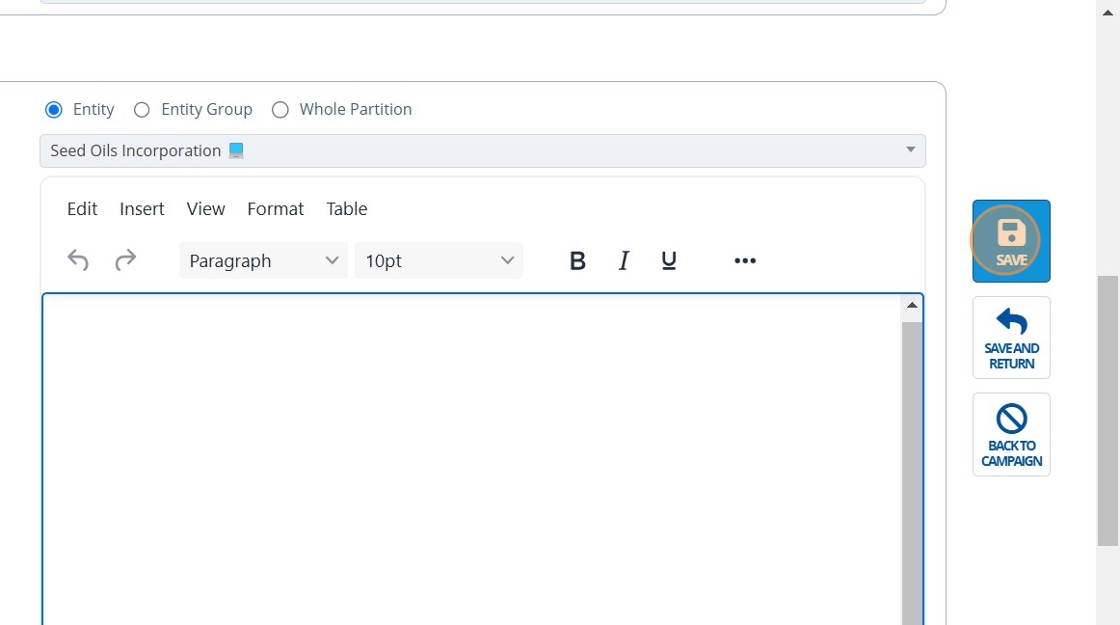
Task: Toggle bold formatting
Action: (x=577, y=261)
